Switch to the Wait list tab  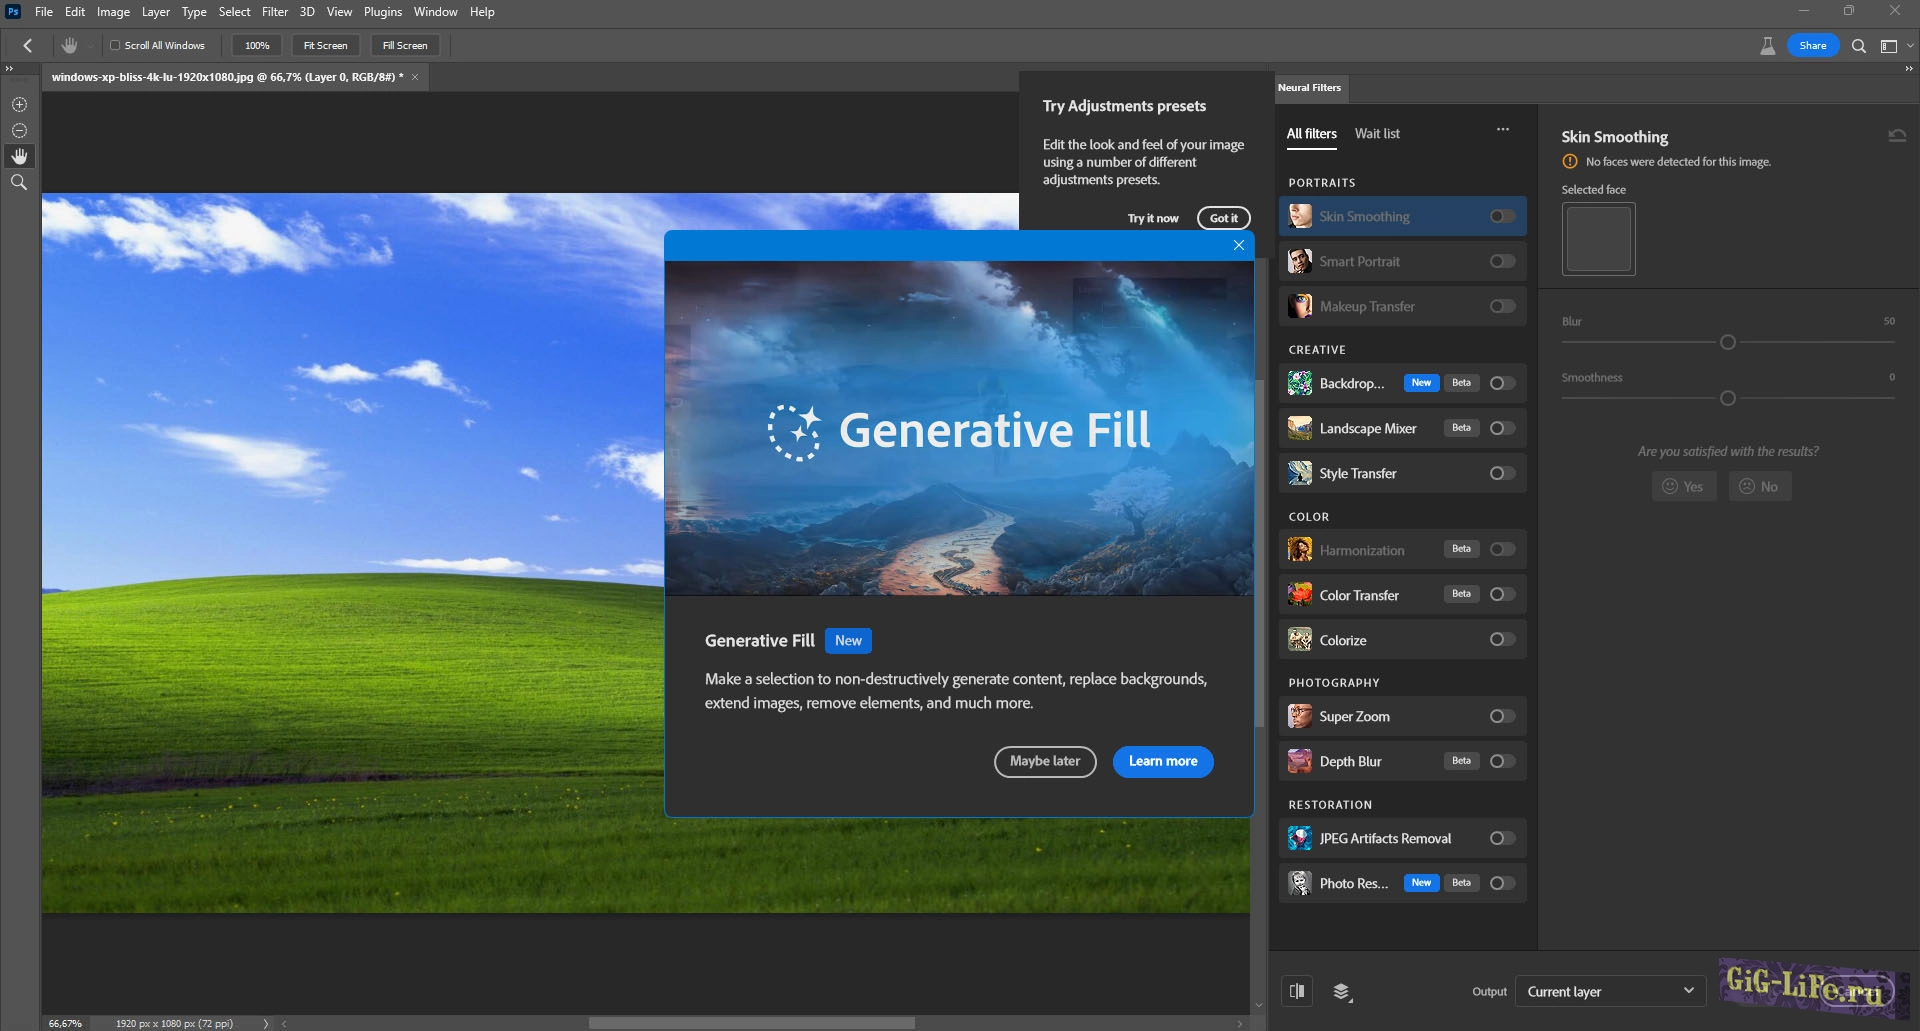(1376, 133)
